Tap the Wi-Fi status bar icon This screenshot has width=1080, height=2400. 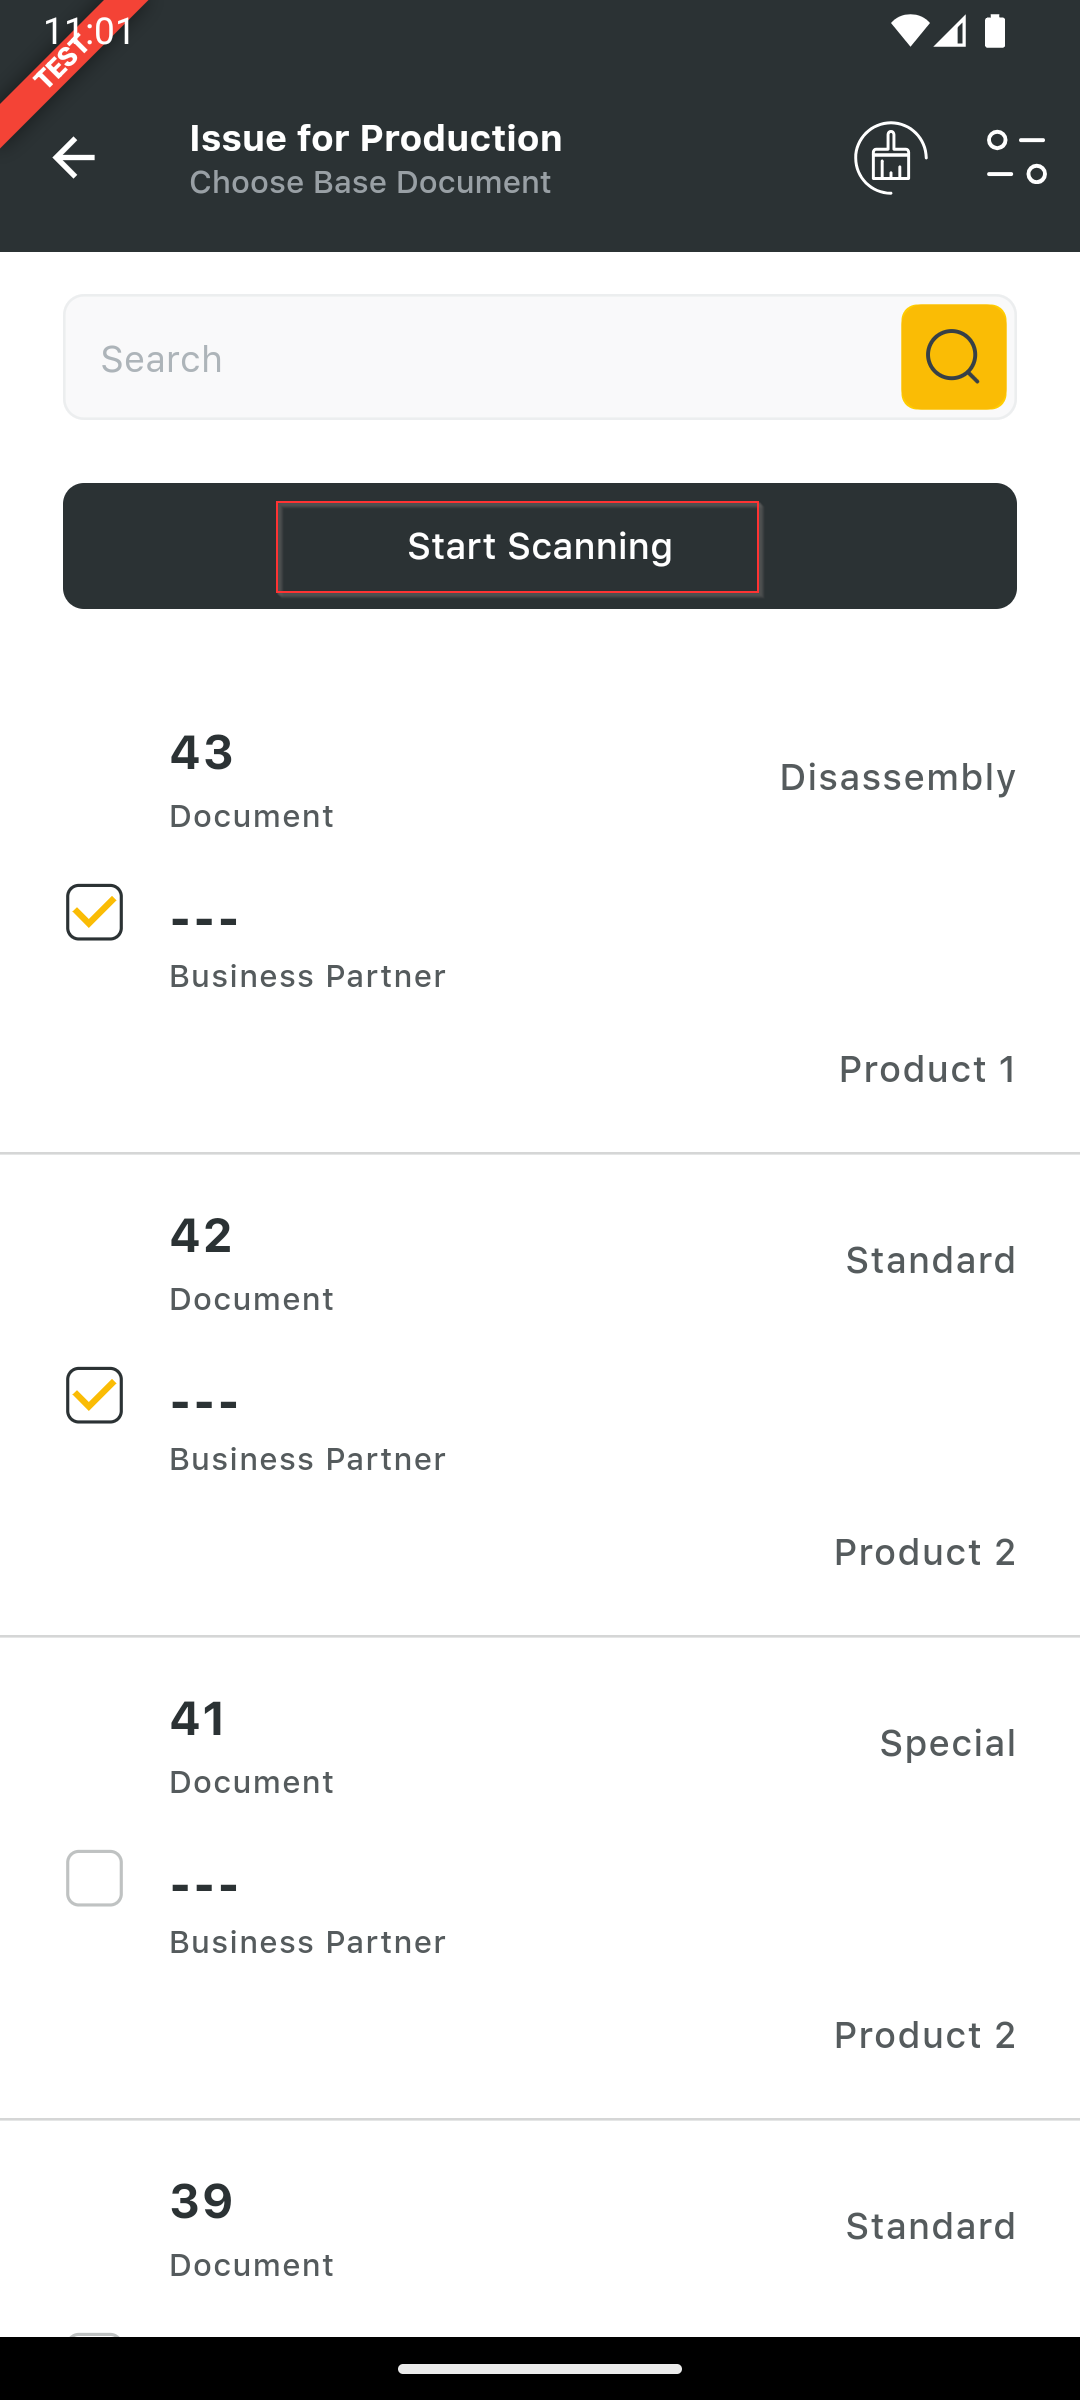[x=908, y=32]
